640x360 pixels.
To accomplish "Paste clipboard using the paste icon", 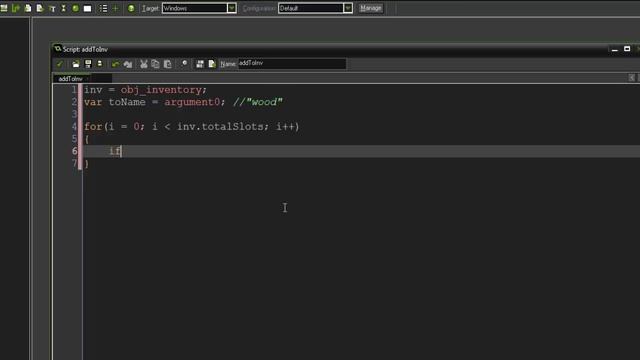I will (x=167, y=64).
